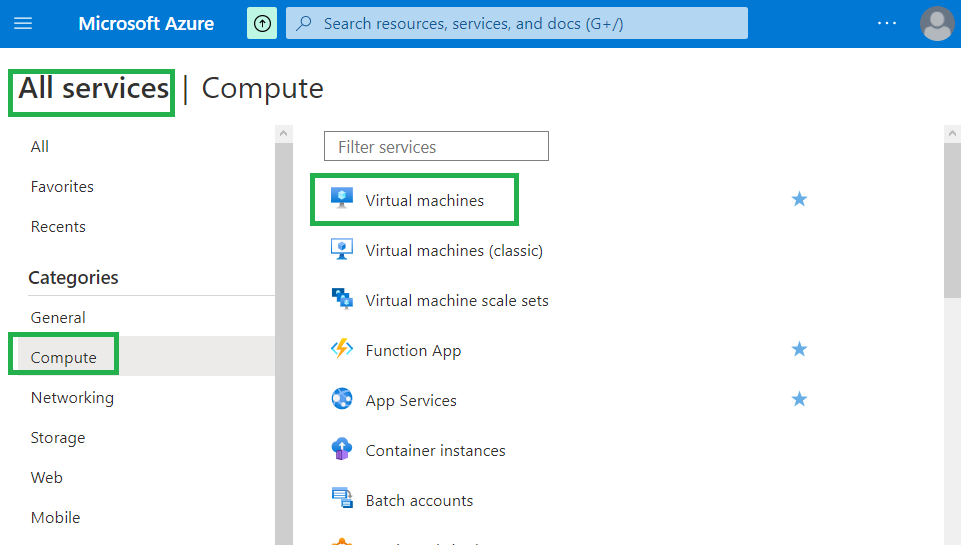961x545 pixels.
Task: Select the All filter in sidebar
Action: point(40,147)
